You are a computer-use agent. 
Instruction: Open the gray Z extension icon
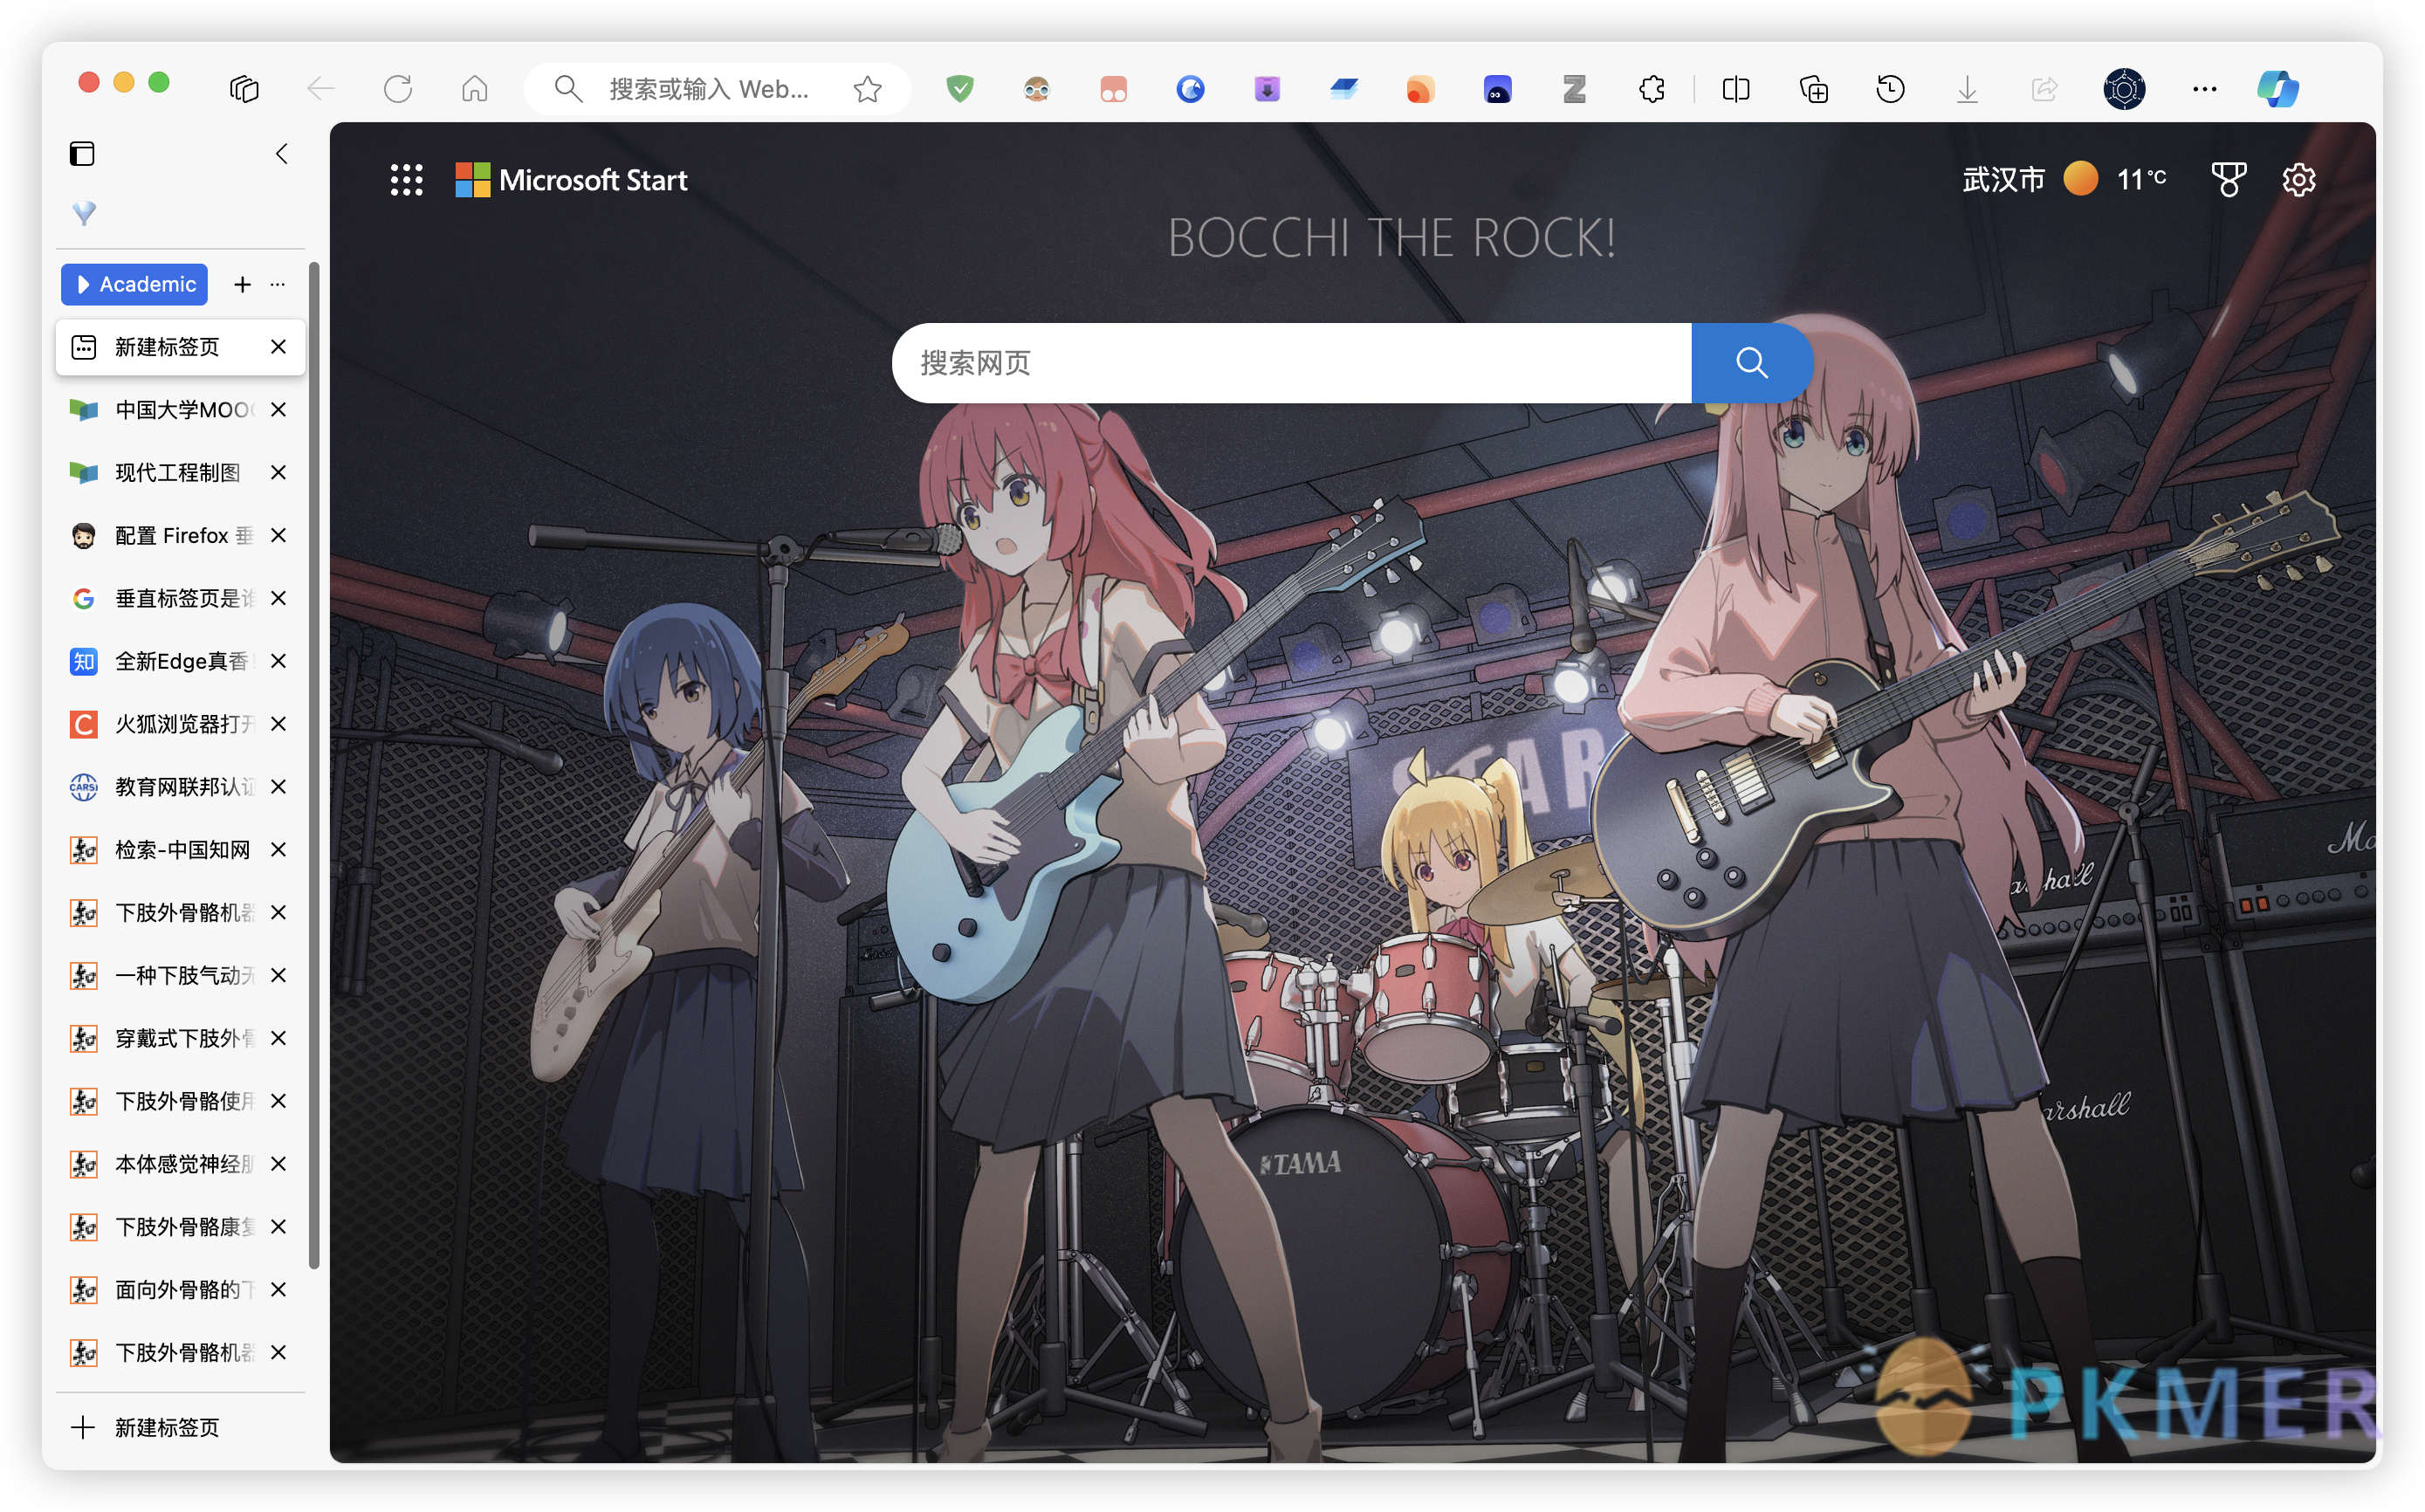click(x=1574, y=89)
